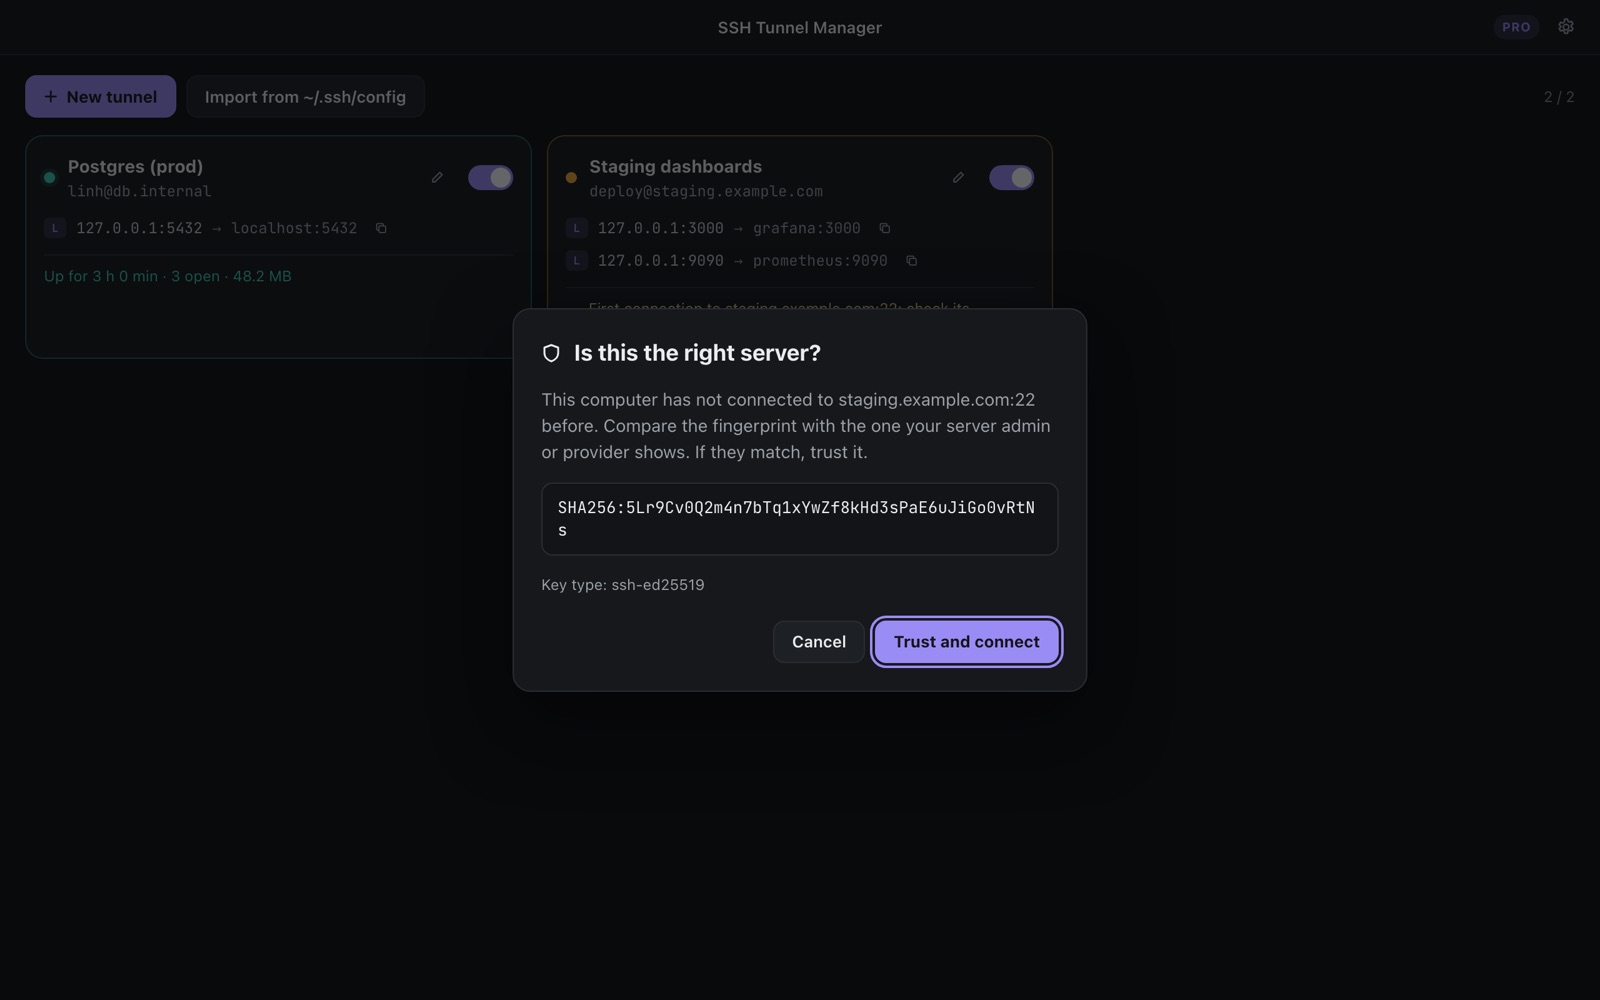The height and width of the screenshot is (1000, 1600).
Task: Click the "Key type: ssh-ed25519" label
Action: 623,585
